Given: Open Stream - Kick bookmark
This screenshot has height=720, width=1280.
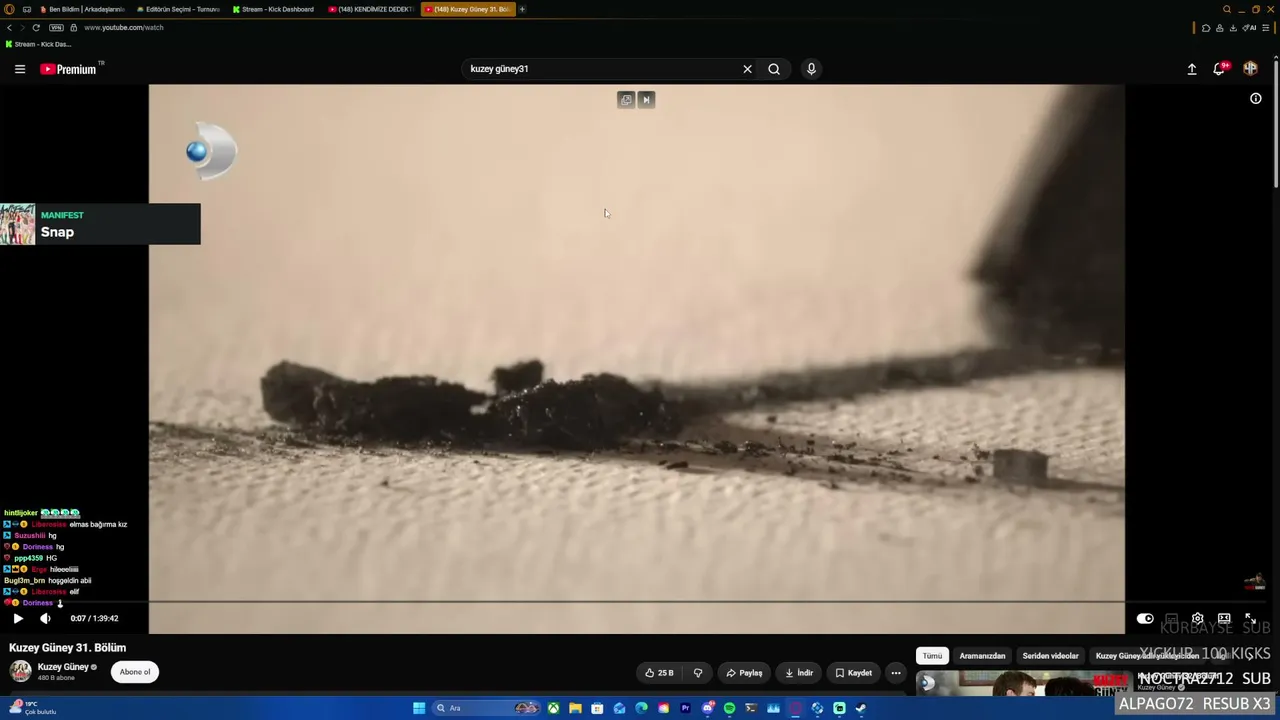Looking at the screenshot, I should (x=38, y=45).
